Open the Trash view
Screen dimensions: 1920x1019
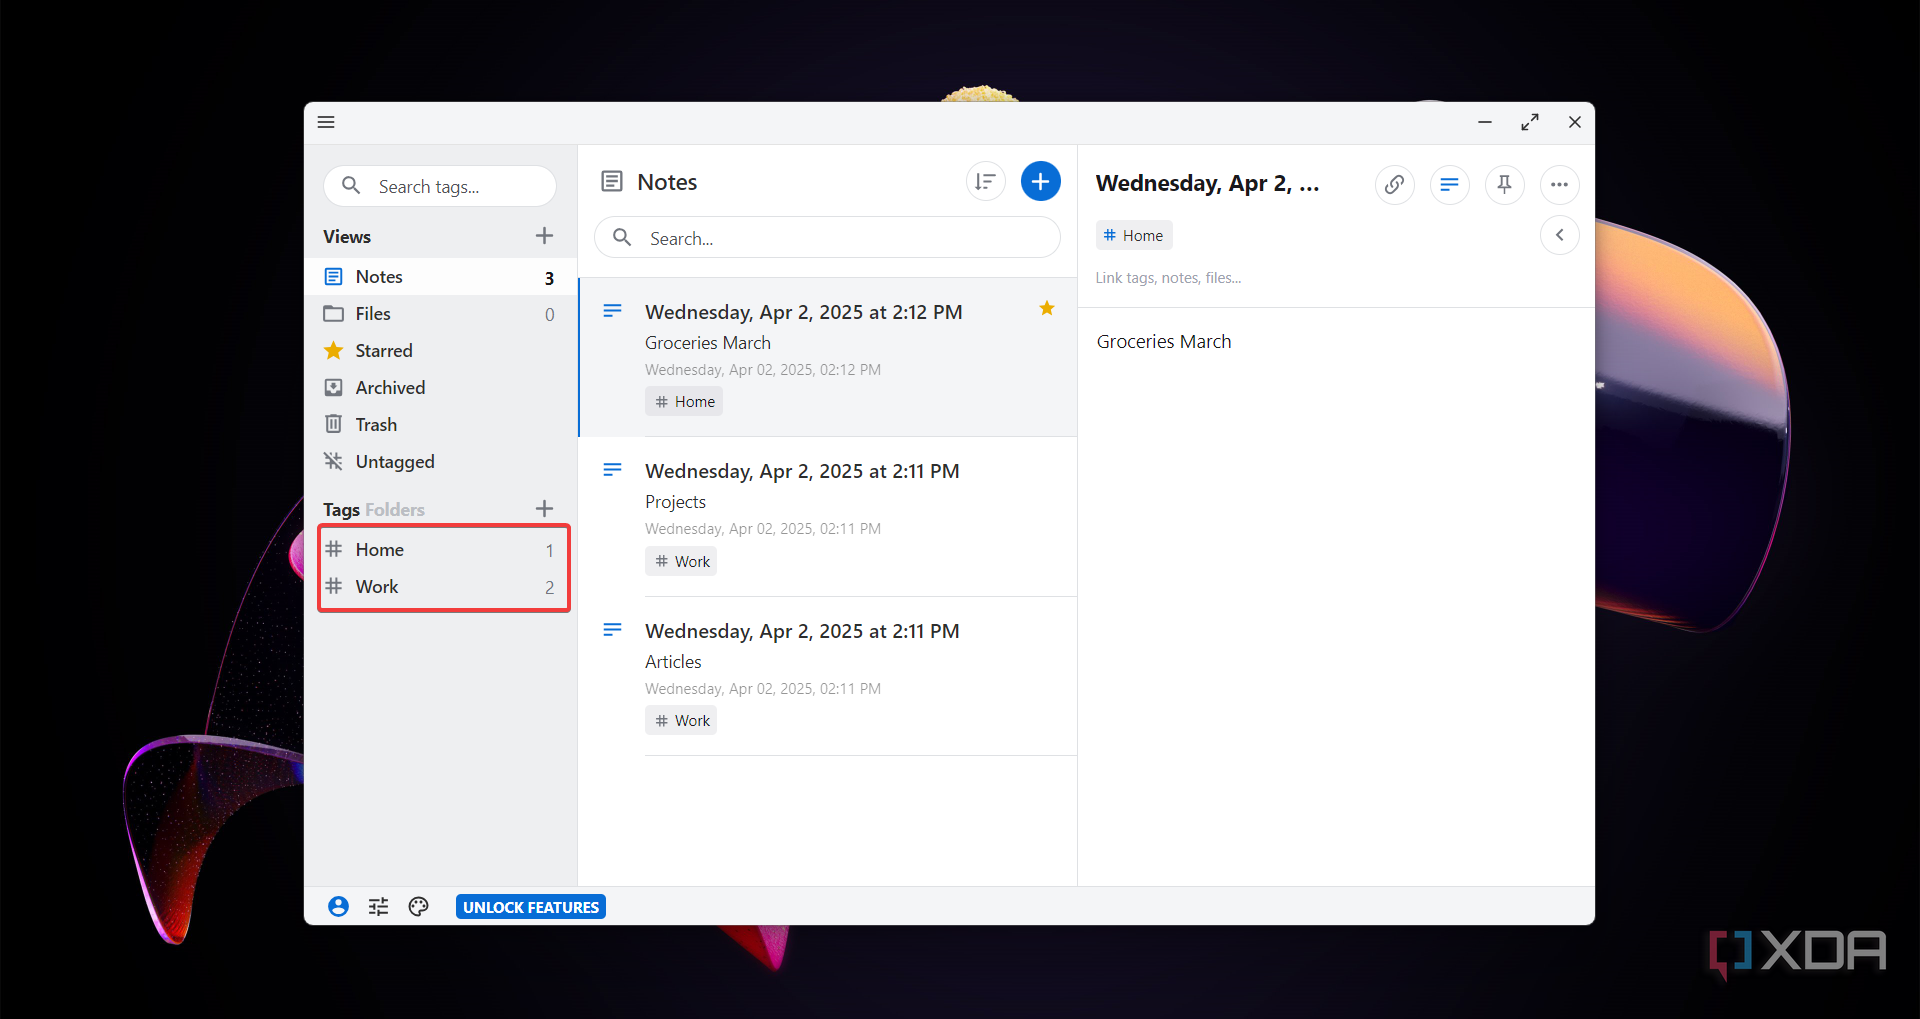pyautogui.click(x=441, y=425)
